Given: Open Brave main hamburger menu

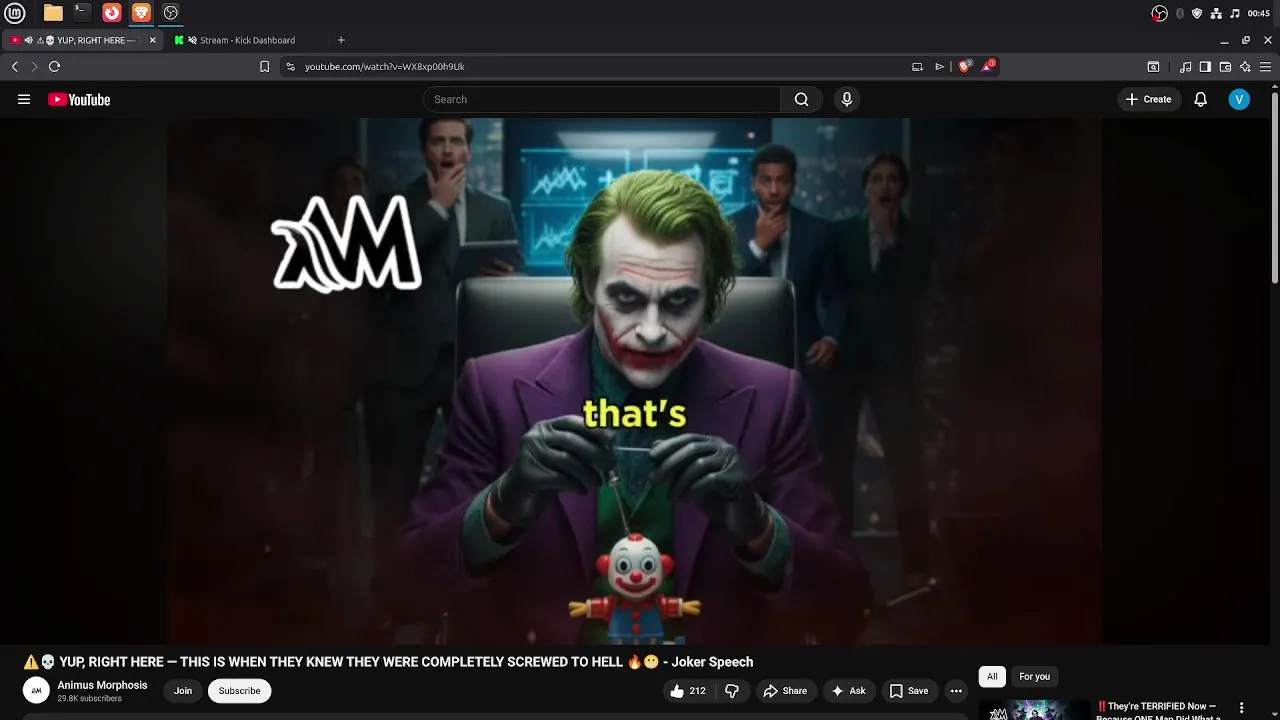Looking at the screenshot, I should [x=1265, y=67].
